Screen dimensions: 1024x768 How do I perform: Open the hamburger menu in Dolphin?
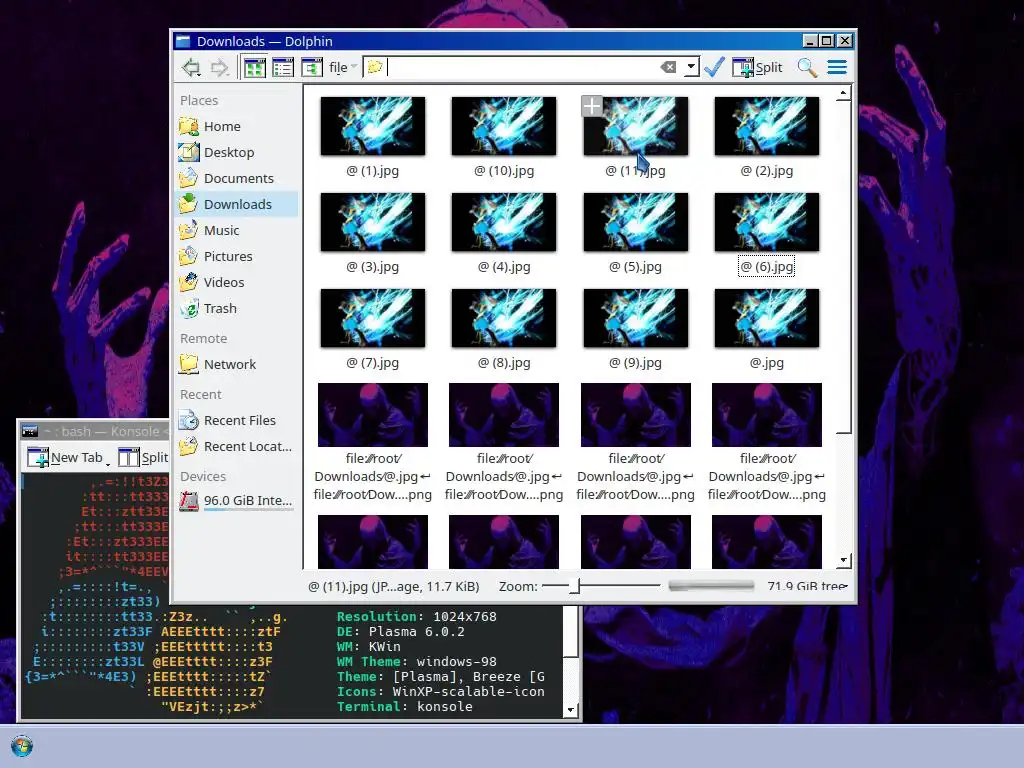coord(837,67)
